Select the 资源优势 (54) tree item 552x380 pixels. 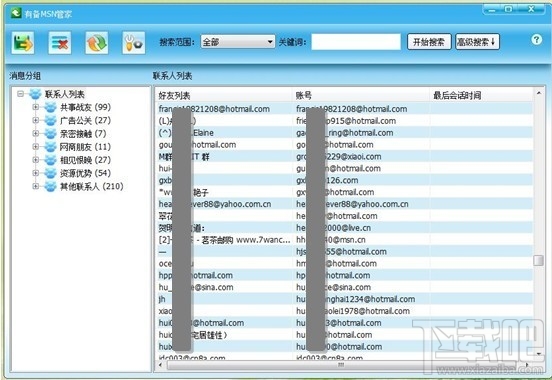85,173
